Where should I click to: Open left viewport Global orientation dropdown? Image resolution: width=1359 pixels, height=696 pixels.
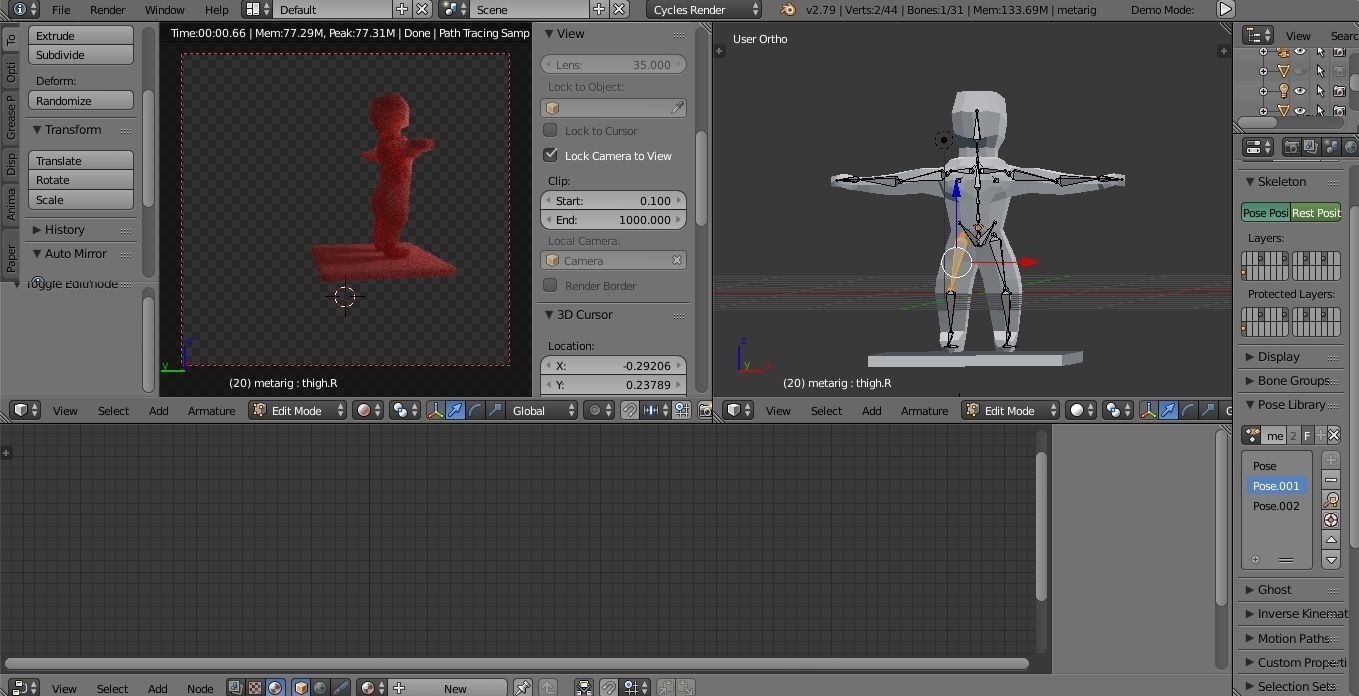541,410
